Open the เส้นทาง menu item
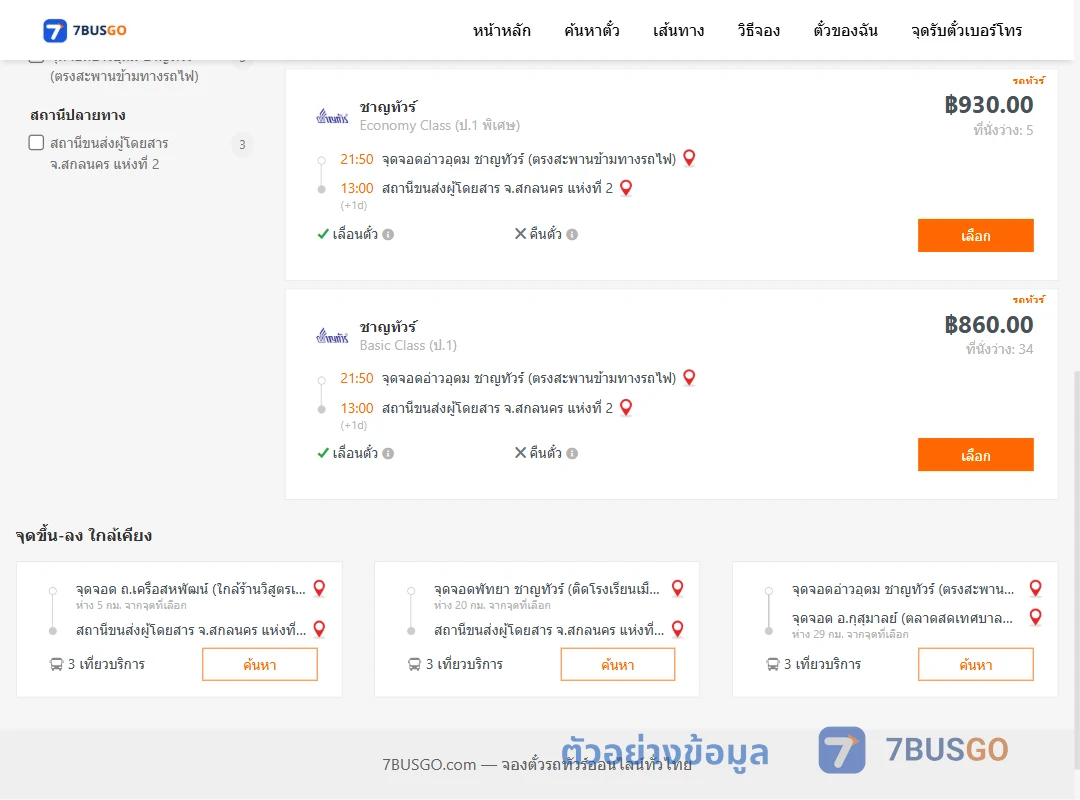1080x800 pixels. coord(678,30)
